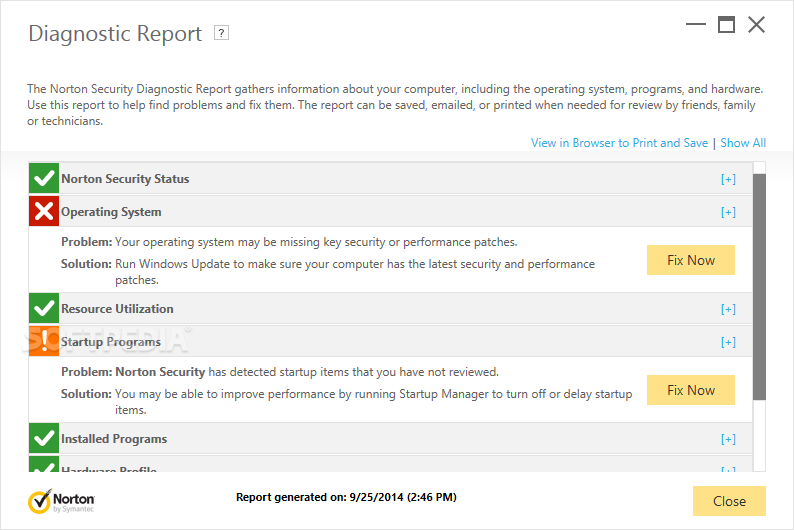Select the Operating System heading
Screen dimensions: 794x530
coord(111,212)
